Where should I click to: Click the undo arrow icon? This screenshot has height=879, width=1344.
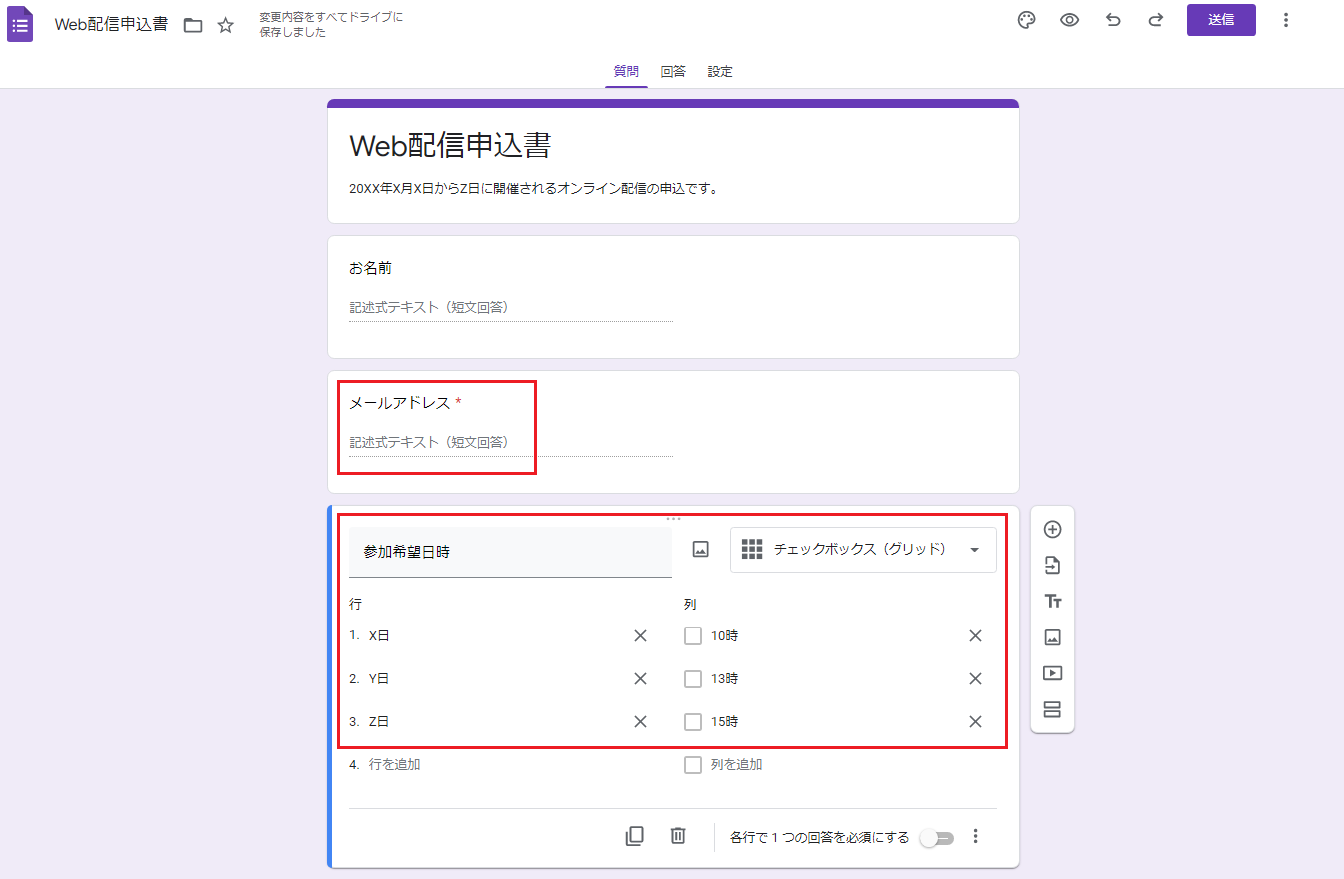coord(1113,21)
